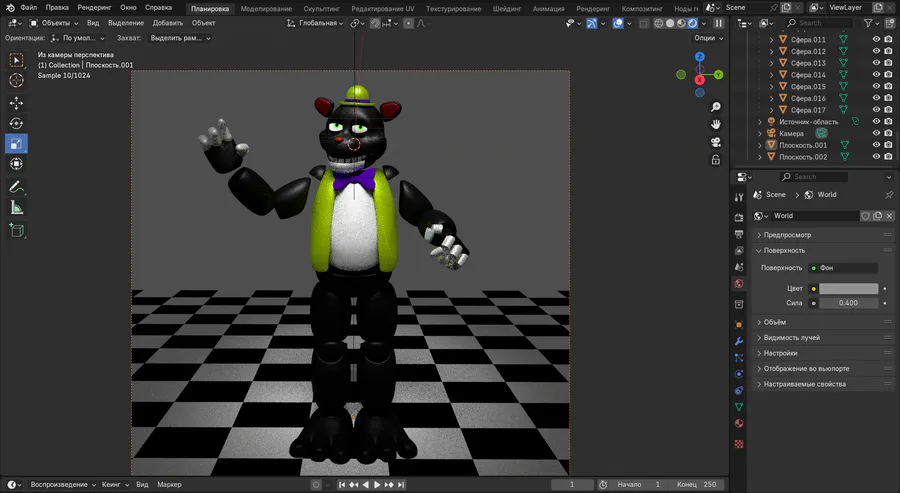Expand the Настройки panel
The width and height of the screenshot is (900, 493).
pyautogui.click(x=822, y=353)
